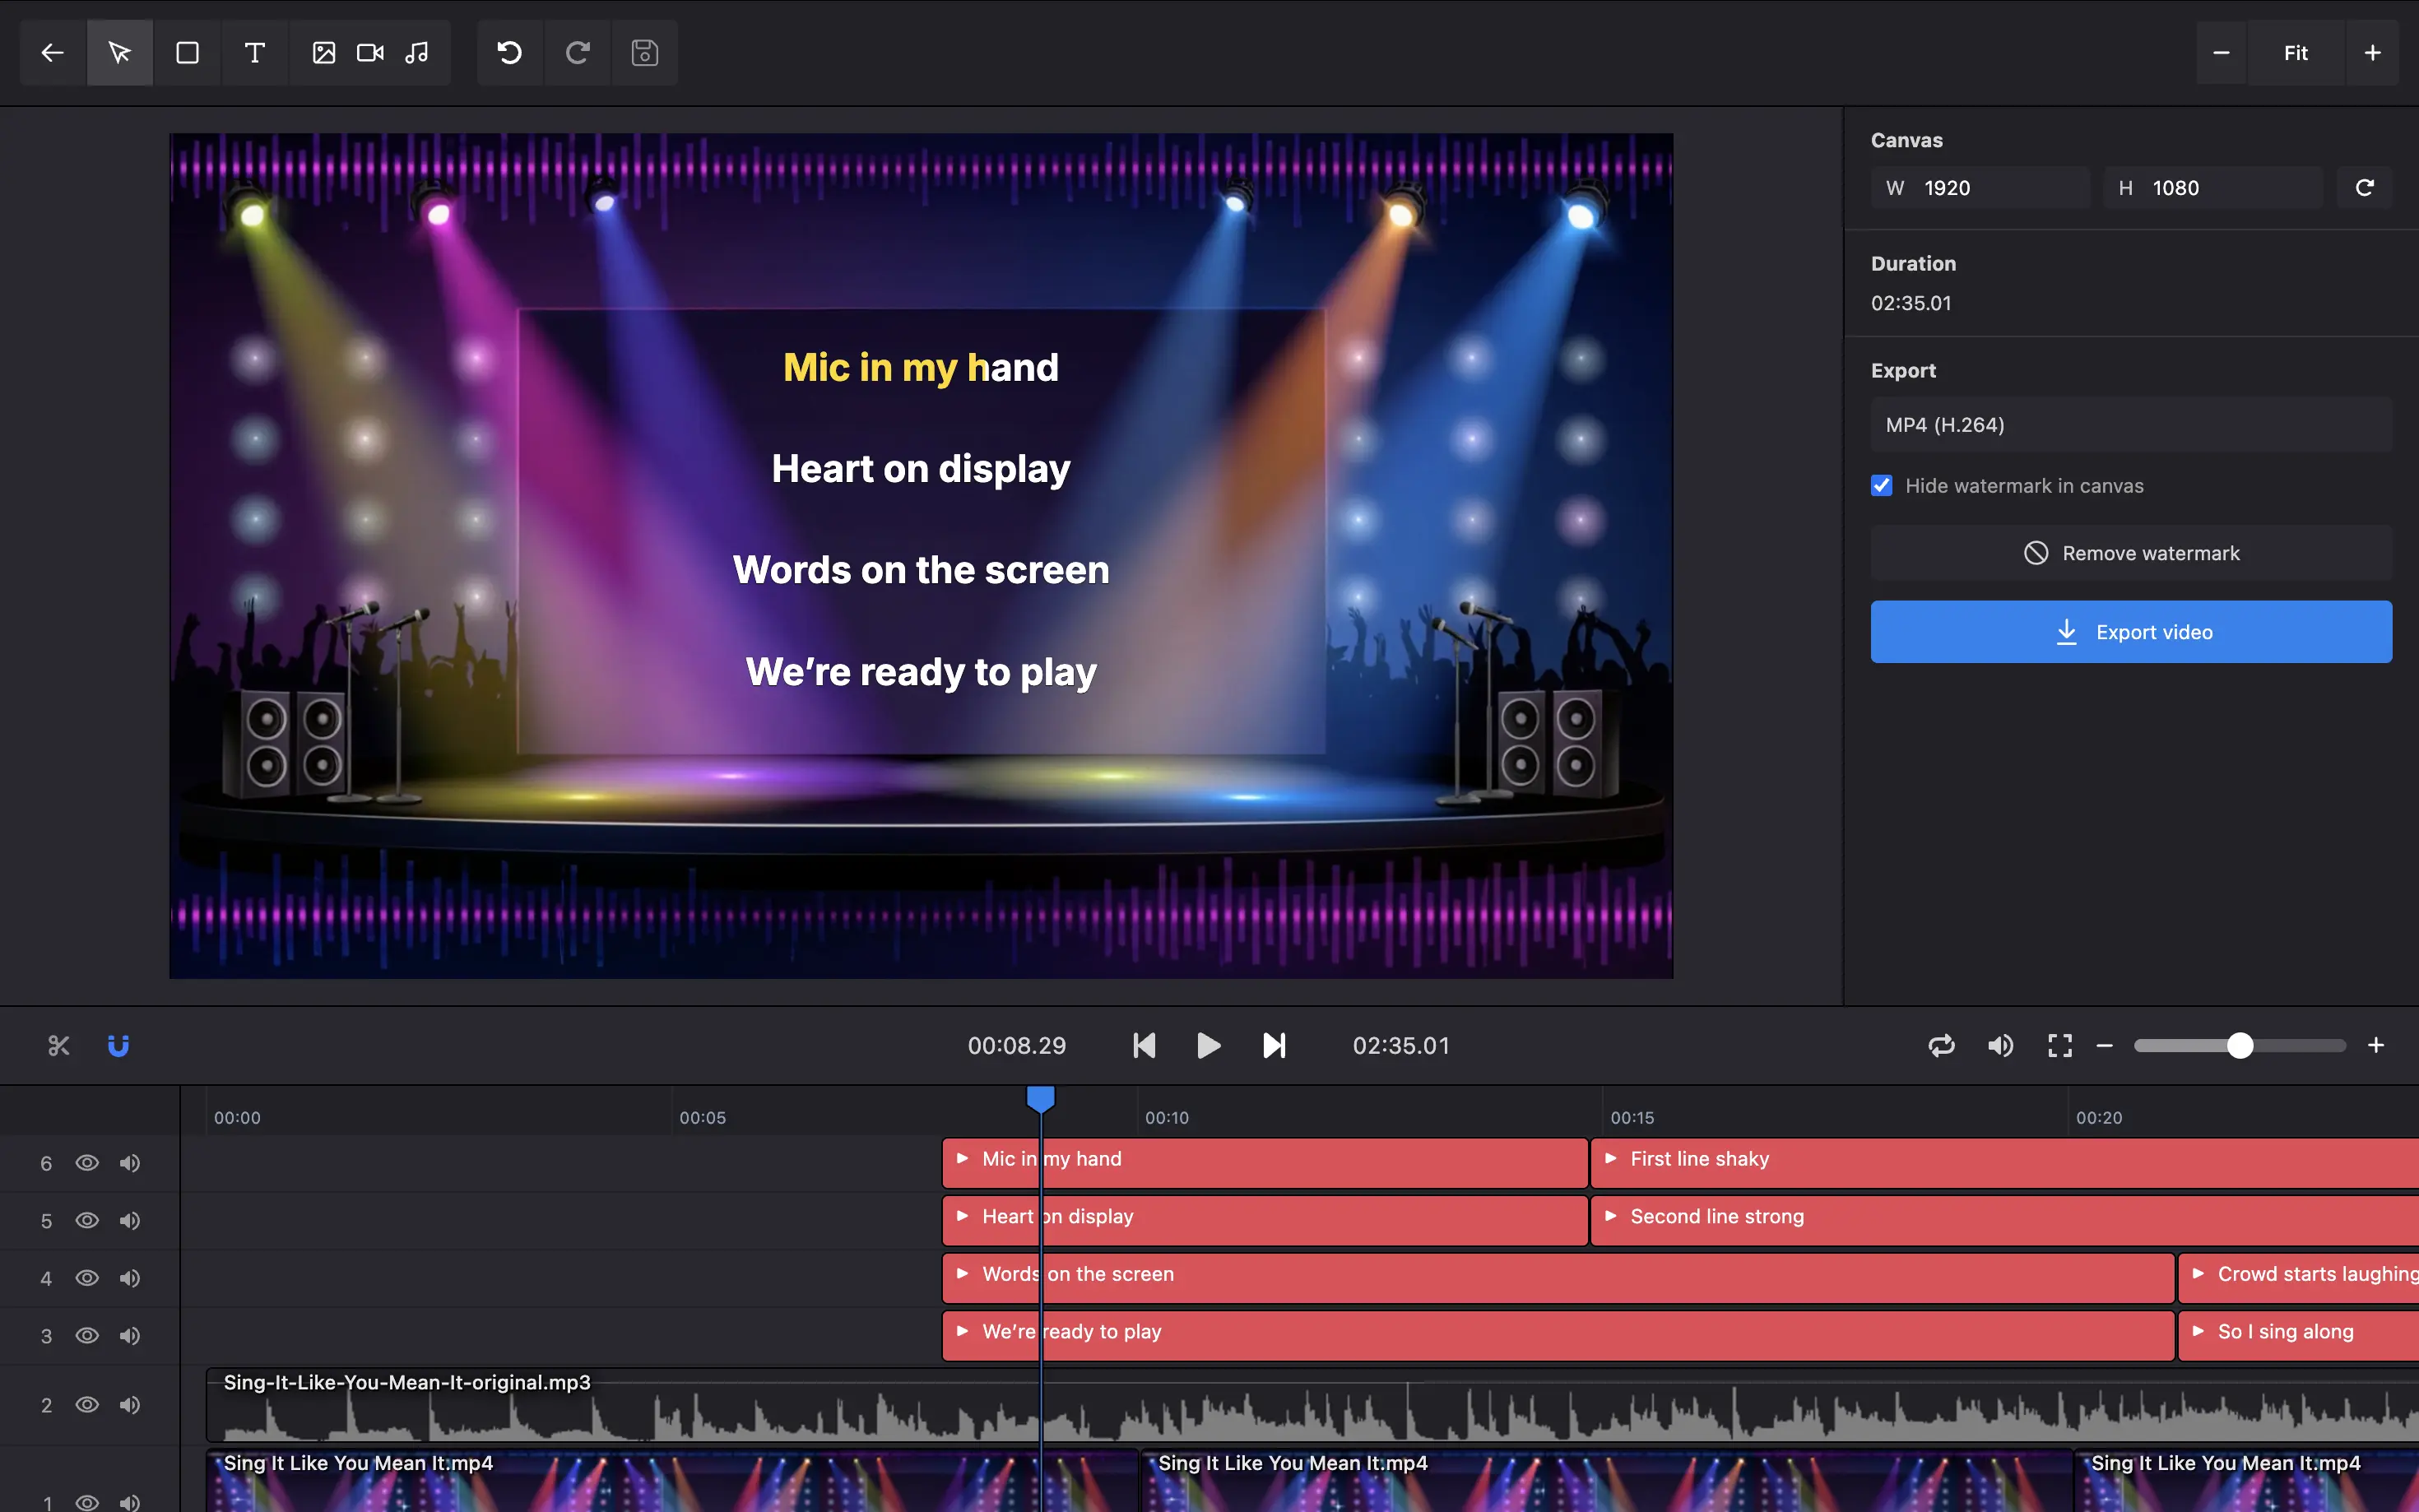This screenshot has width=2419, height=1512.
Task: Save the project
Action: (x=644, y=52)
